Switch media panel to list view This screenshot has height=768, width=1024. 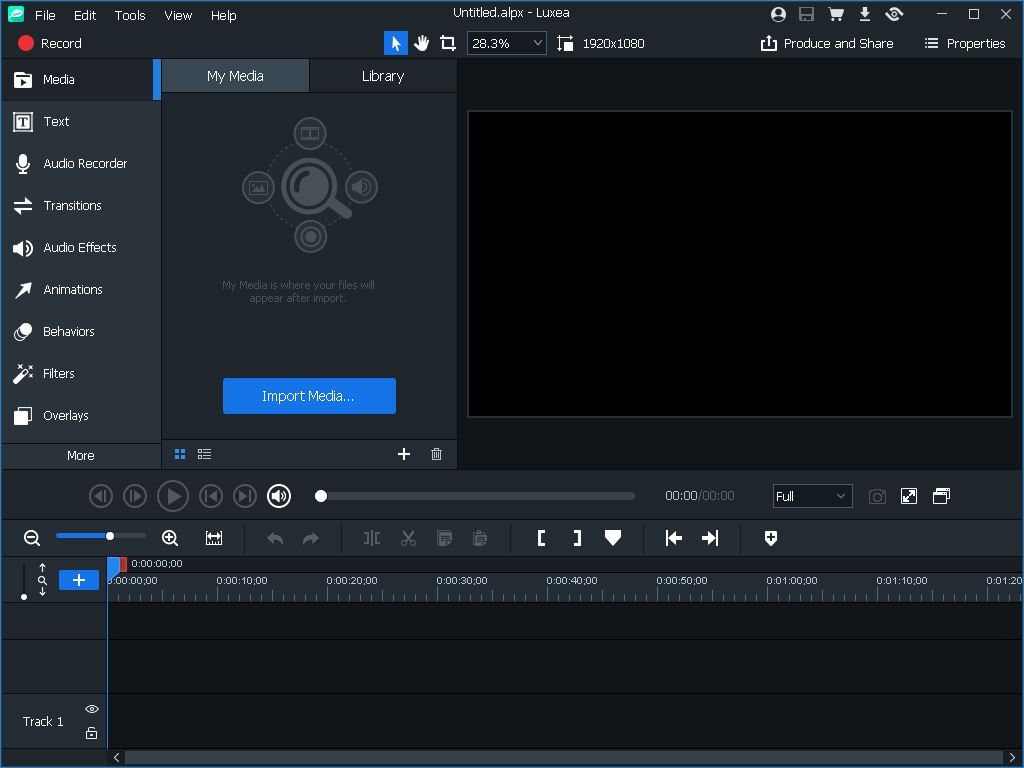point(205,454)
